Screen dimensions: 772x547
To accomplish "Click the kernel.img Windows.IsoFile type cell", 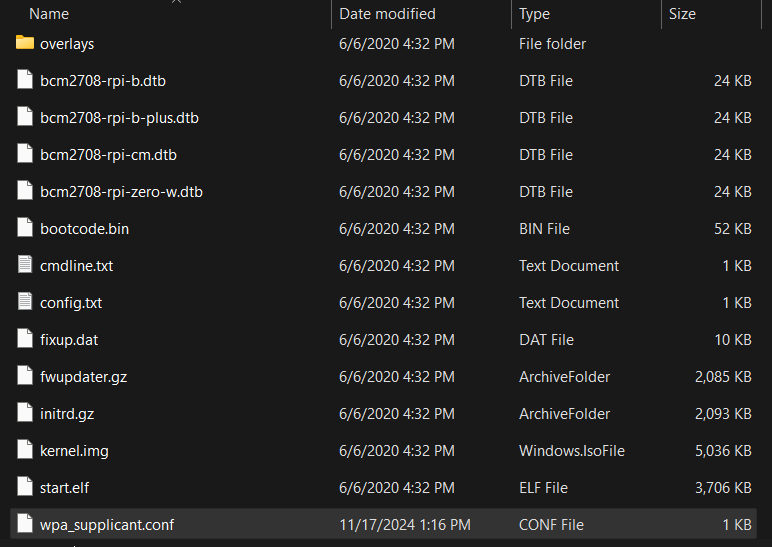I will click(571, 450).
